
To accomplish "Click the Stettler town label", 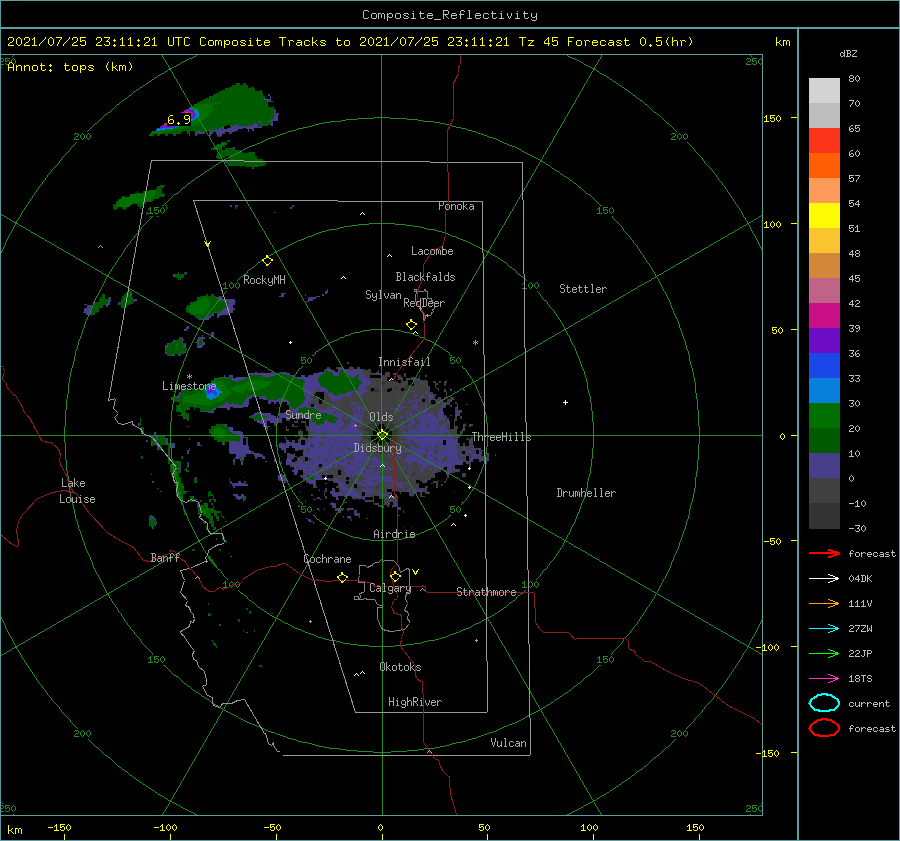I will (x=583, y=289).
